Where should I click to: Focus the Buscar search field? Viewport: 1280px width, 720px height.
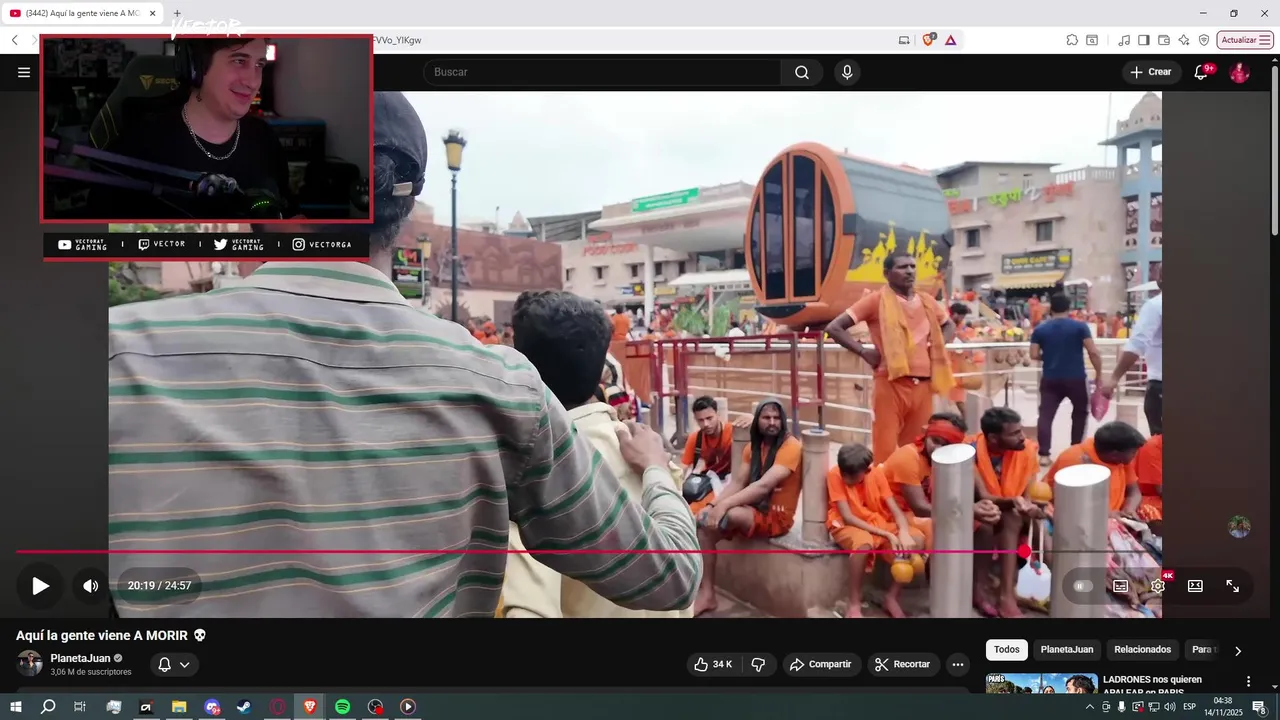pos(602,72)
